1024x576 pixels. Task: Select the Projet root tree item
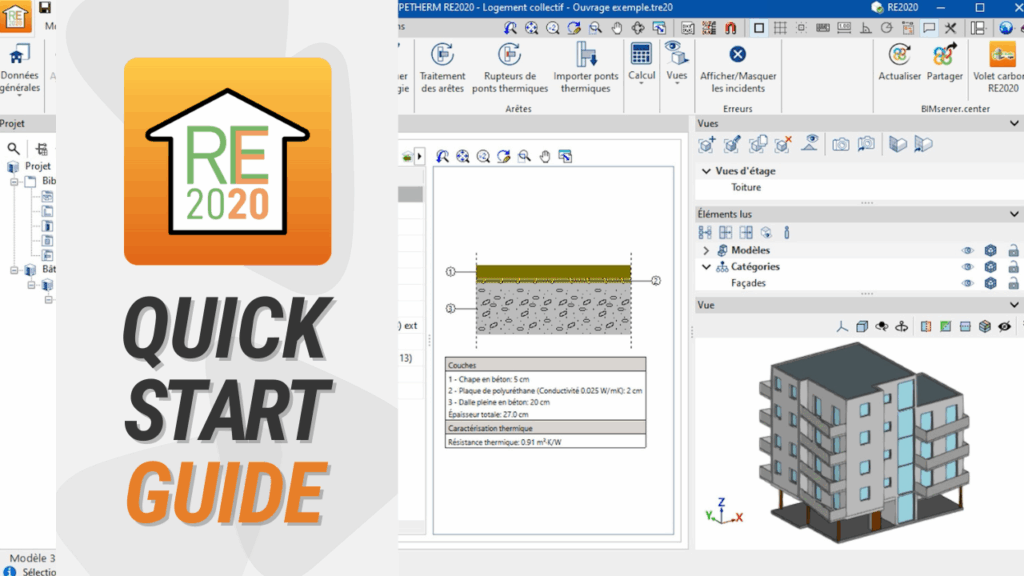[x=37, y=166]
